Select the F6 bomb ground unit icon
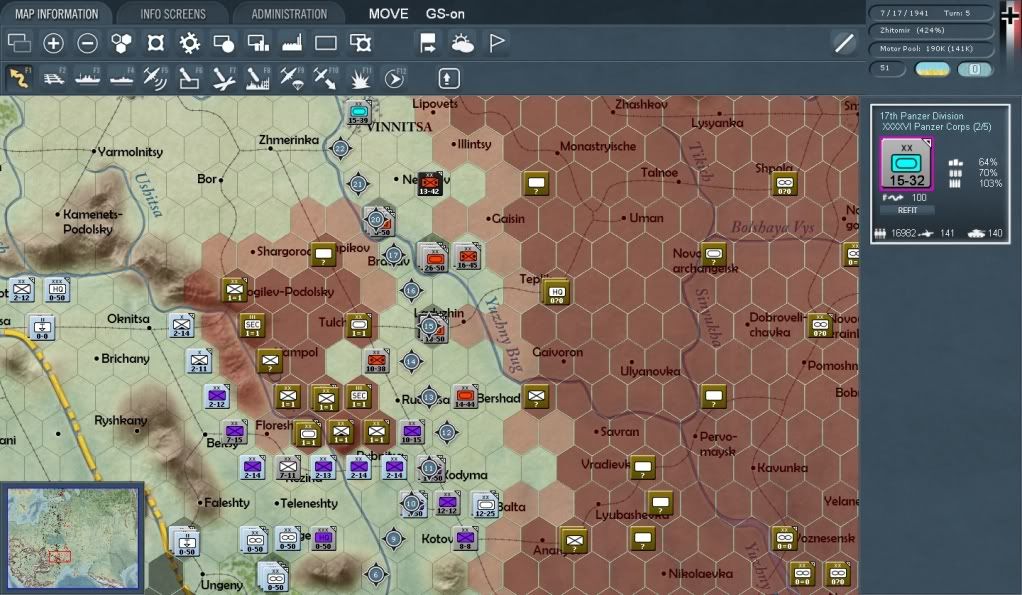The height and width of the screenshot is (595, 1022). (190, 79)
